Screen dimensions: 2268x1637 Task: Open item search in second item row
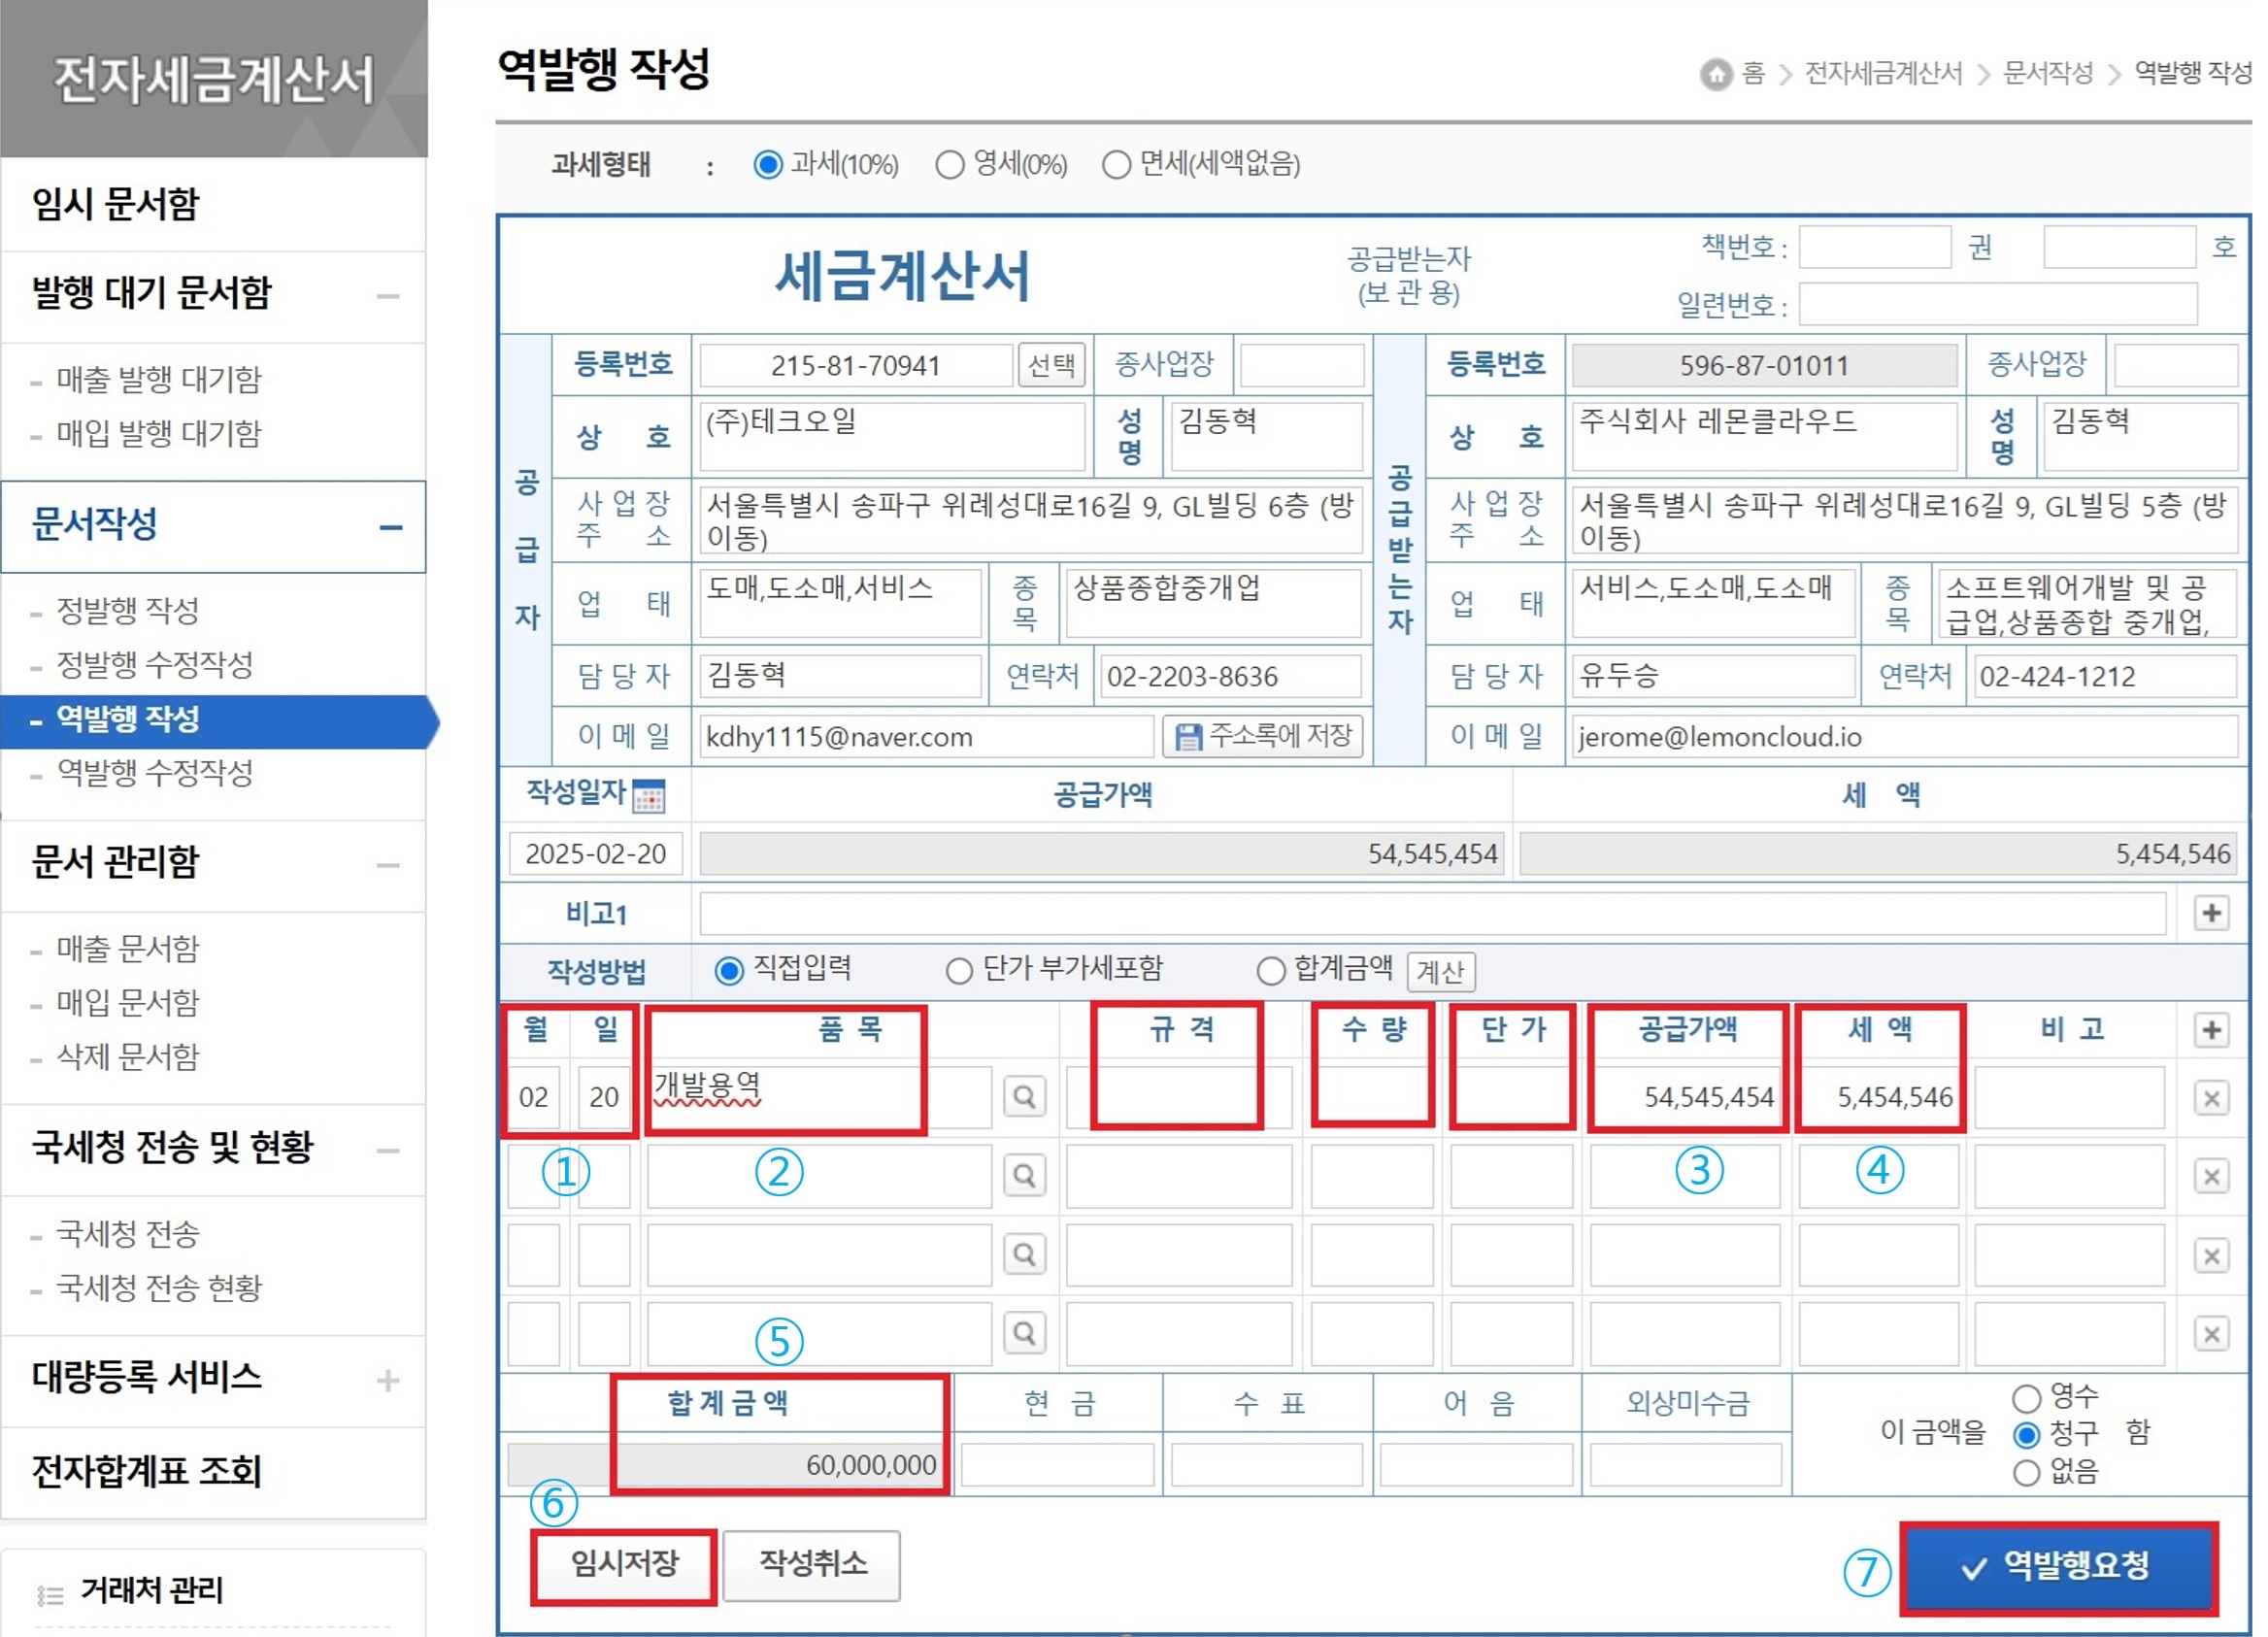pyautogui.click(x=1025, y=1175)
